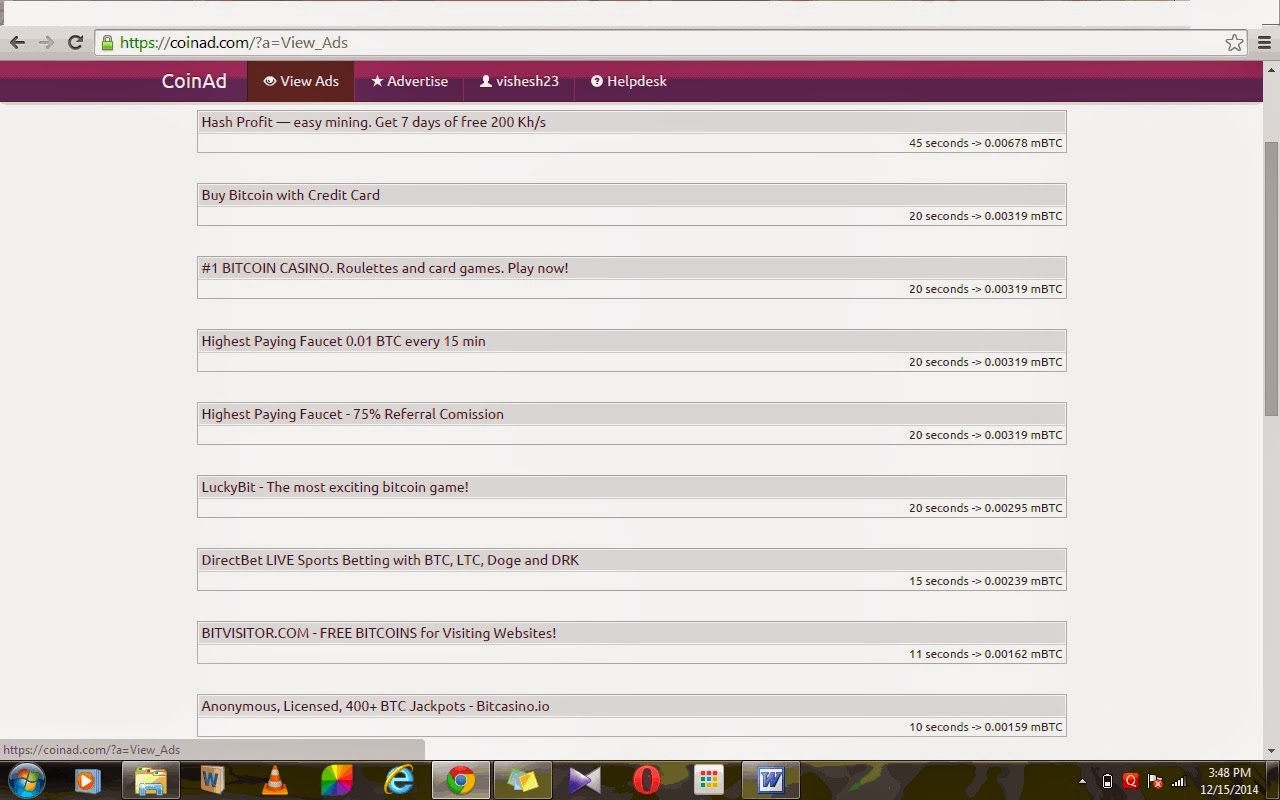Switch to the open Word document window

(770, 780)
